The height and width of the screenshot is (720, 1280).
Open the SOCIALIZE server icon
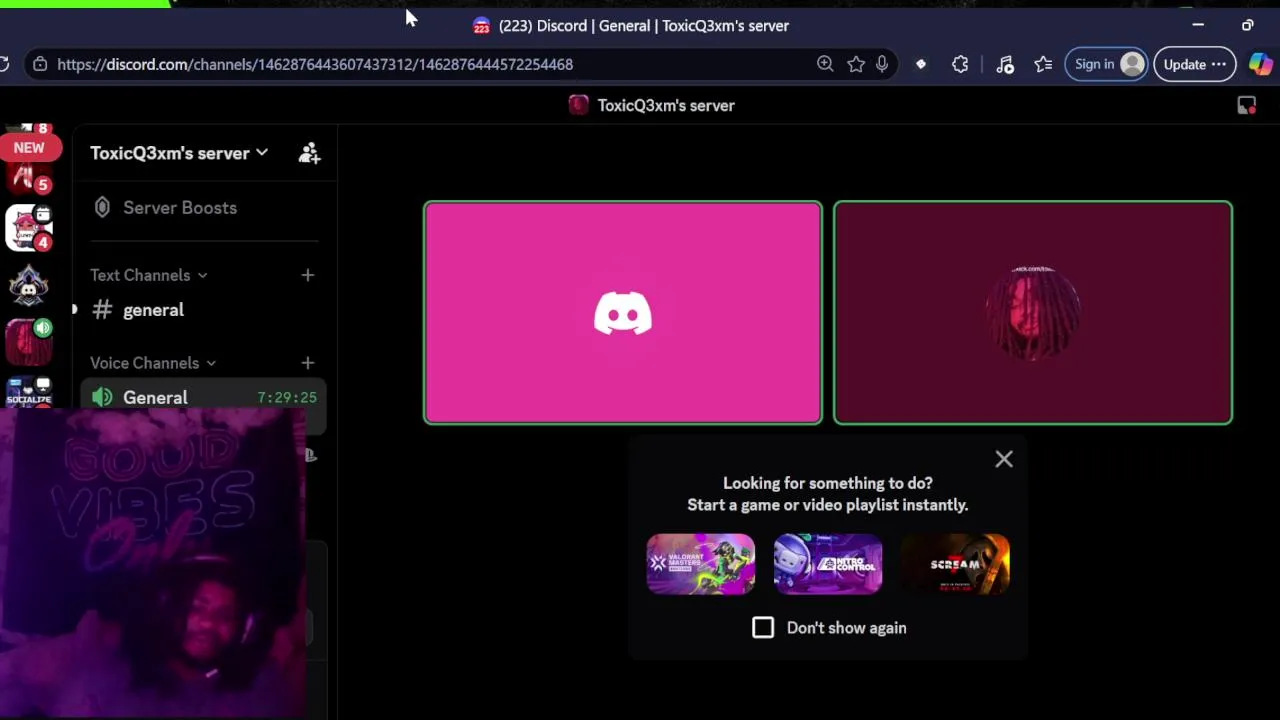[x=29, y=392]
